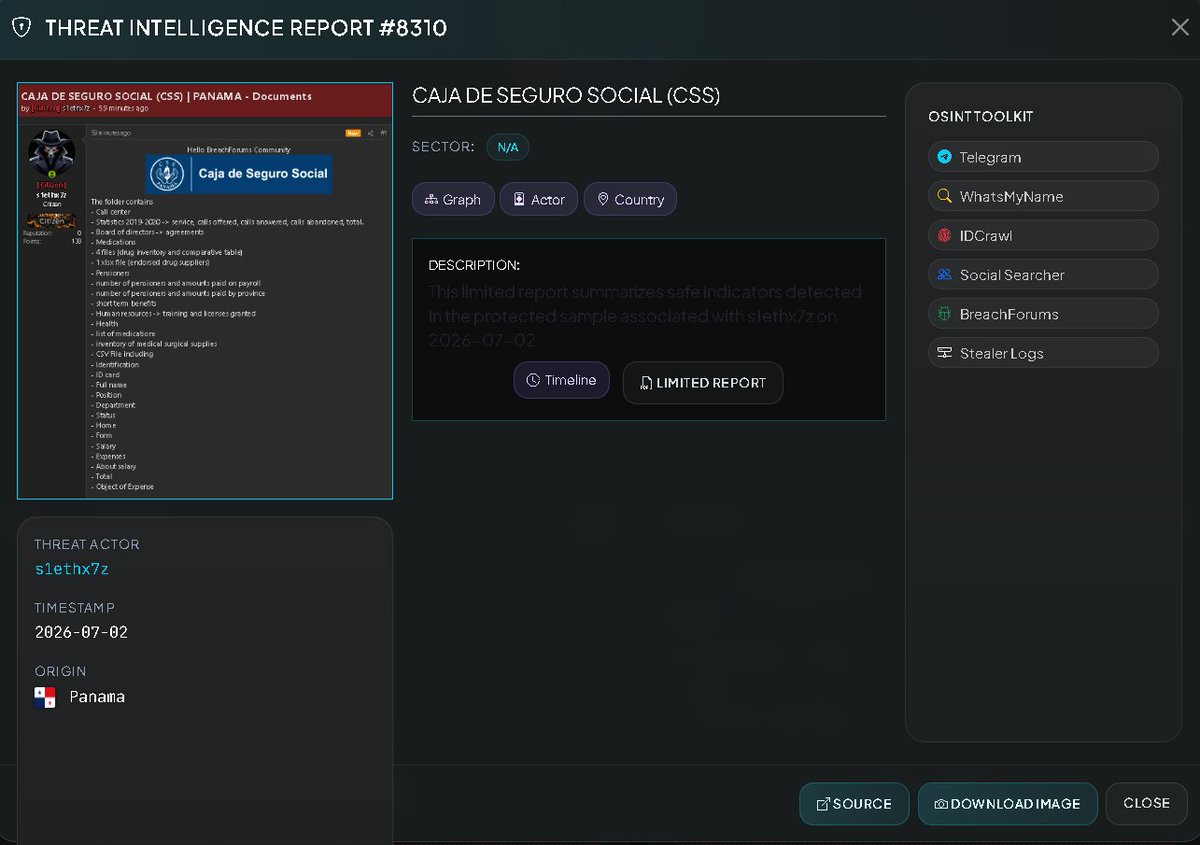
Task: Click the forum user avatar image
Action: [x=51, y=155]
